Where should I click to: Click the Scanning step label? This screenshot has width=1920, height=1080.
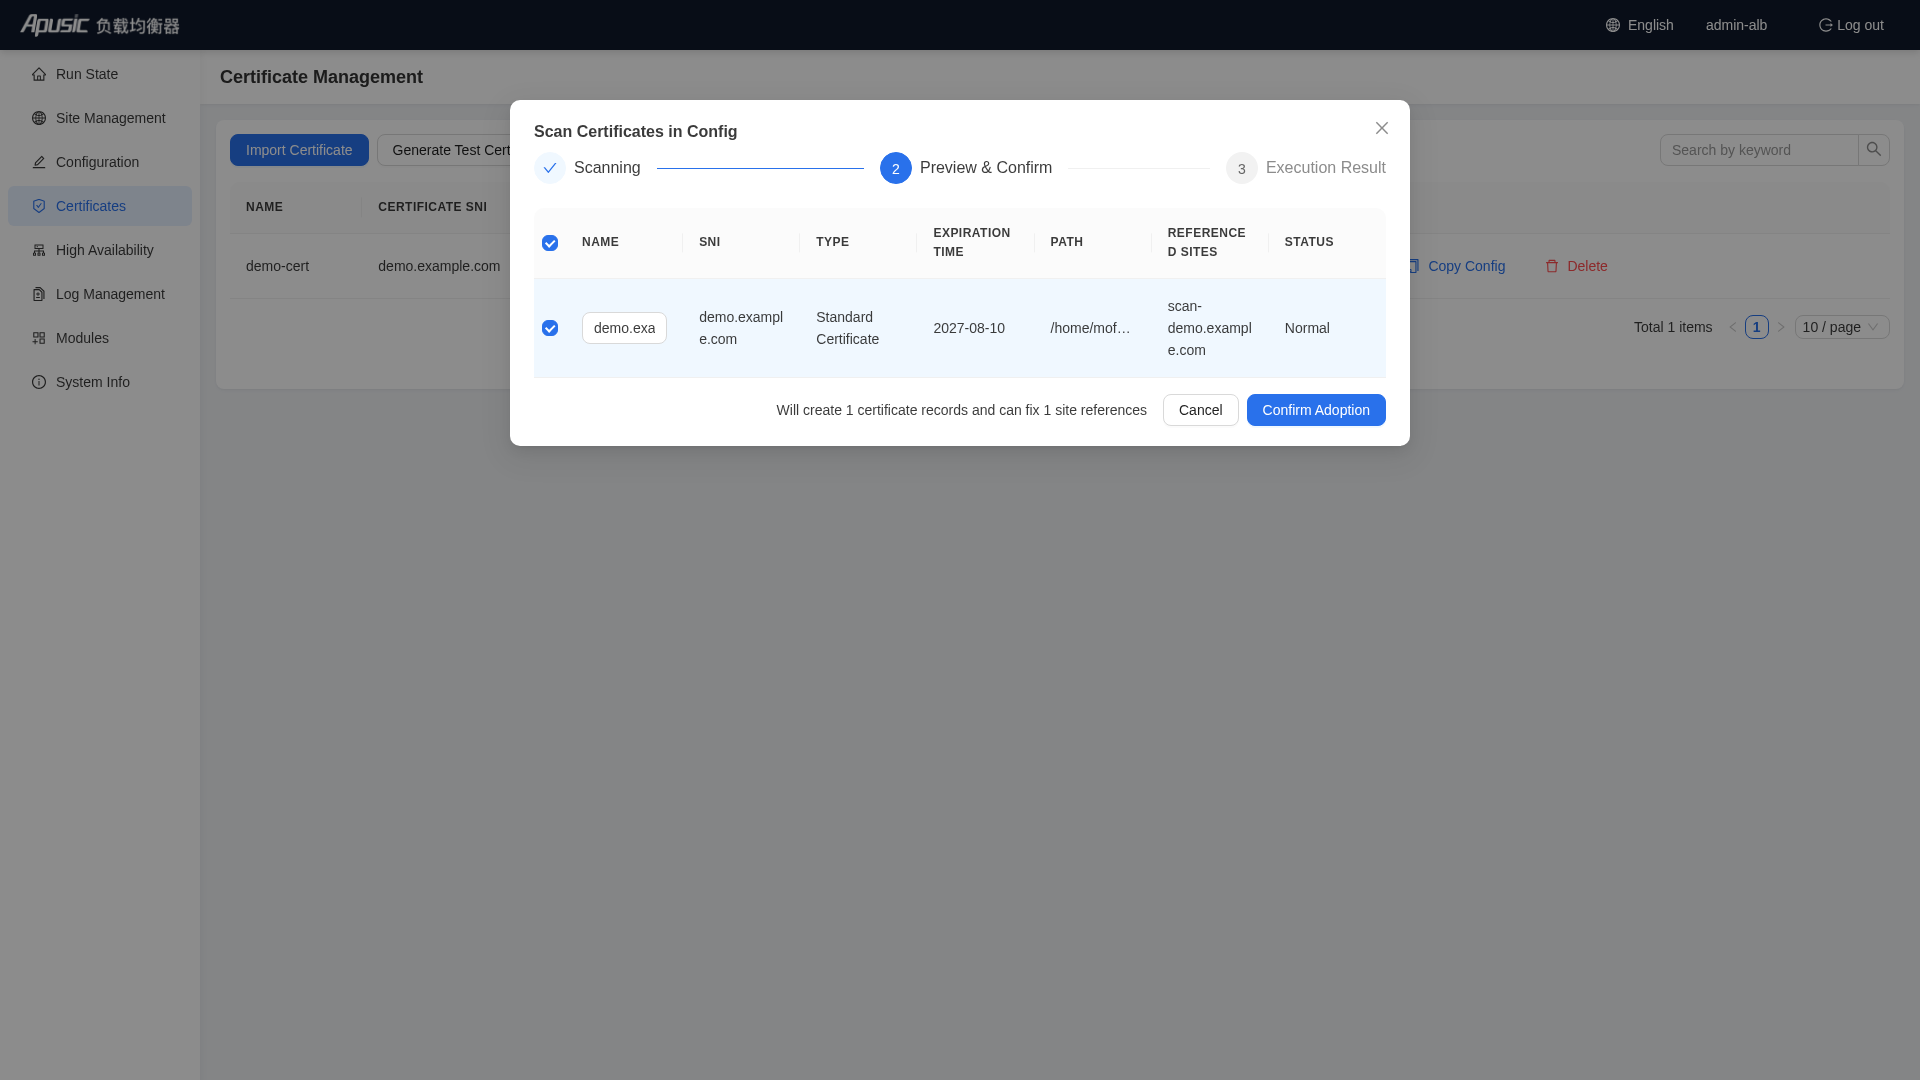coord(607,168)
